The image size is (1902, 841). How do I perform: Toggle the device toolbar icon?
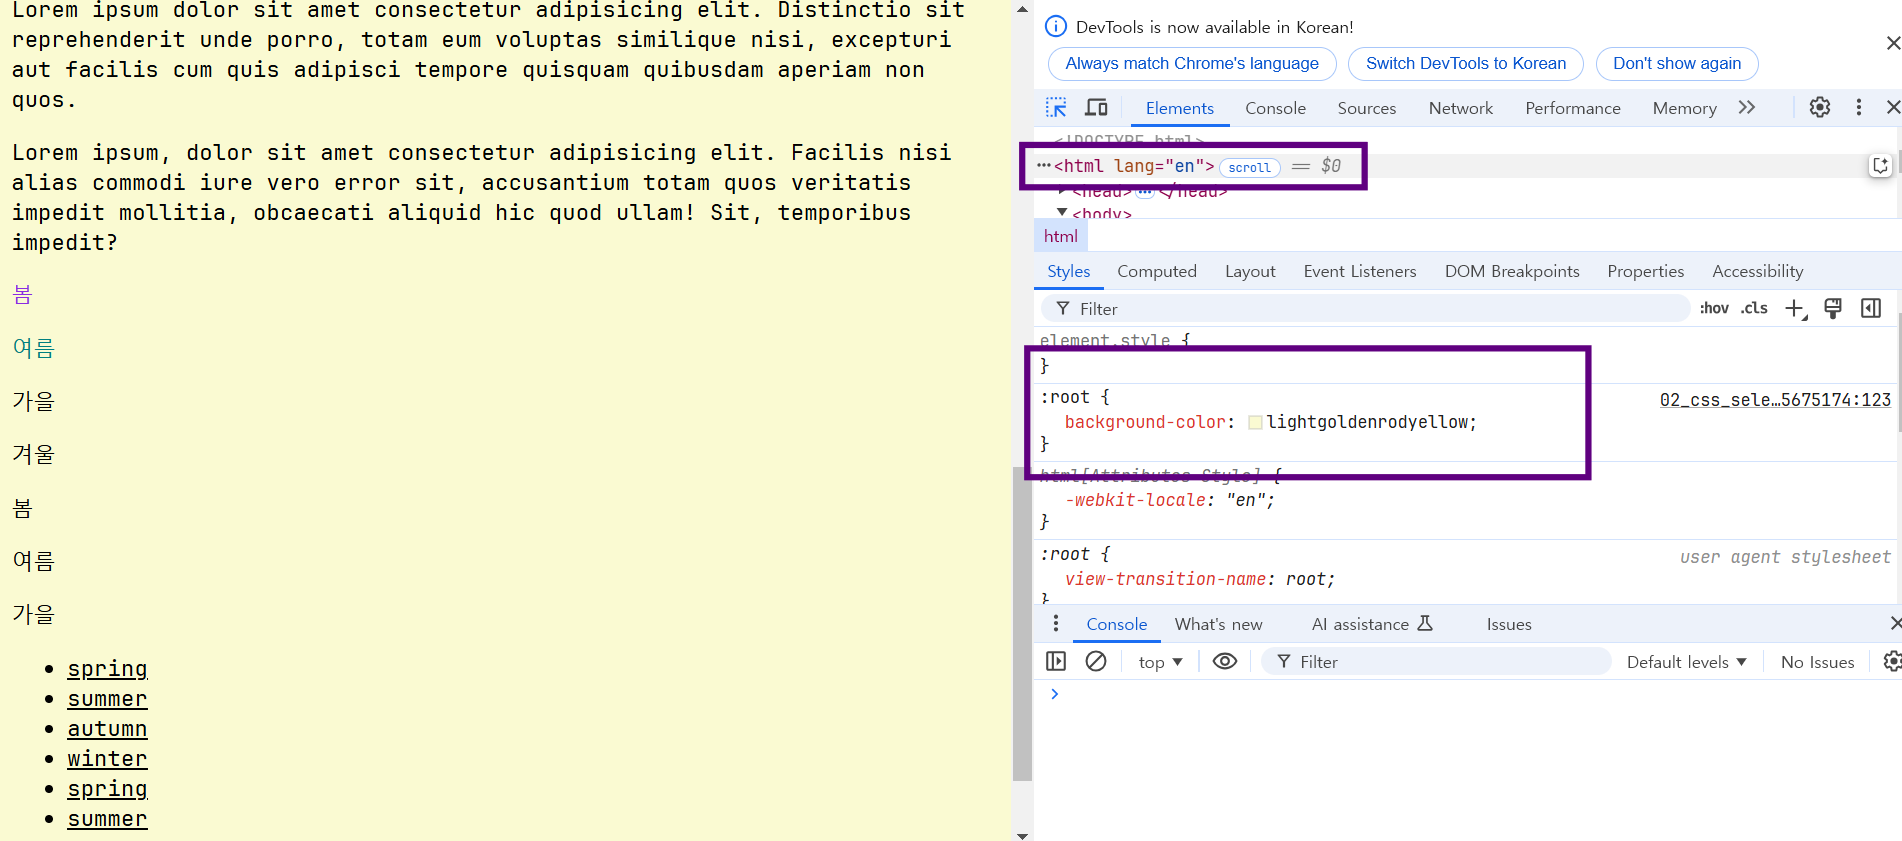click(x=1097, y=108)
